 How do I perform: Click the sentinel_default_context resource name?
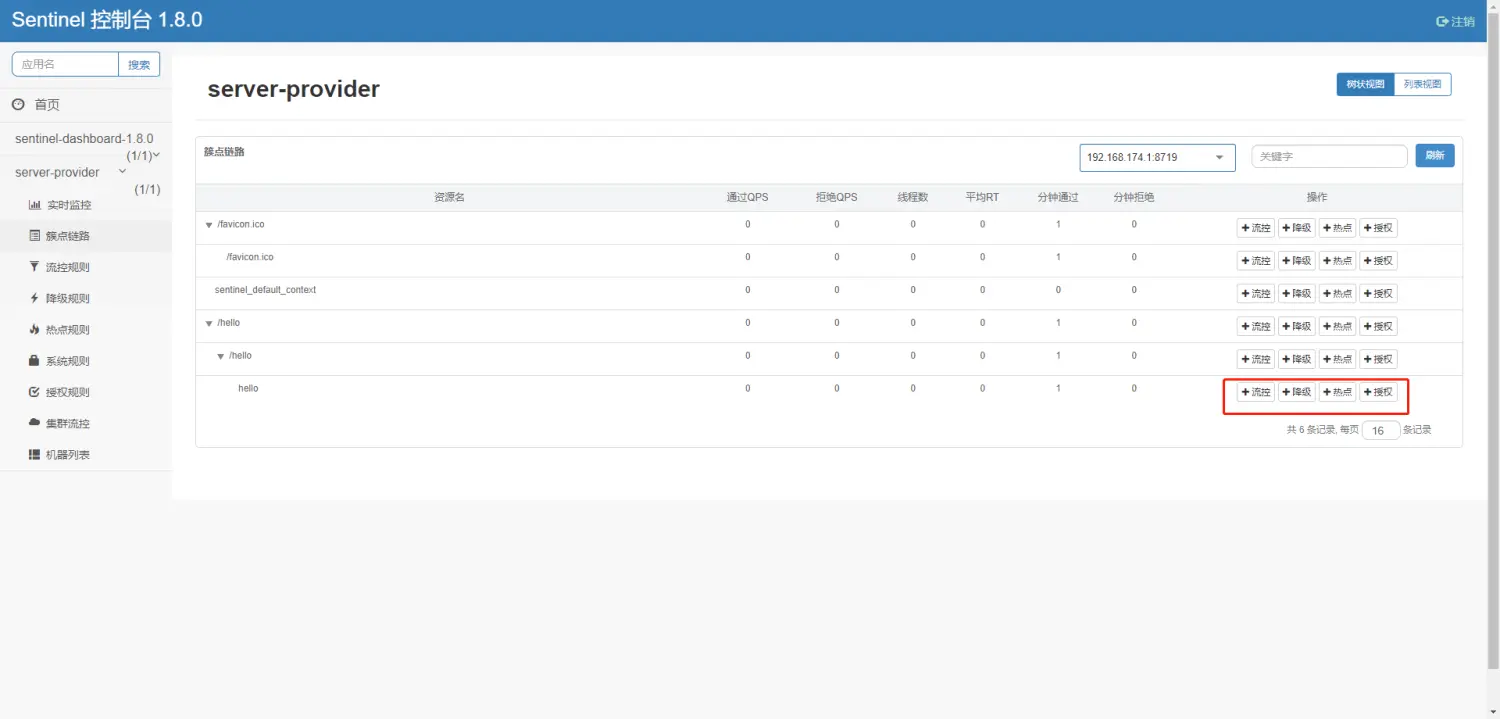265,290
